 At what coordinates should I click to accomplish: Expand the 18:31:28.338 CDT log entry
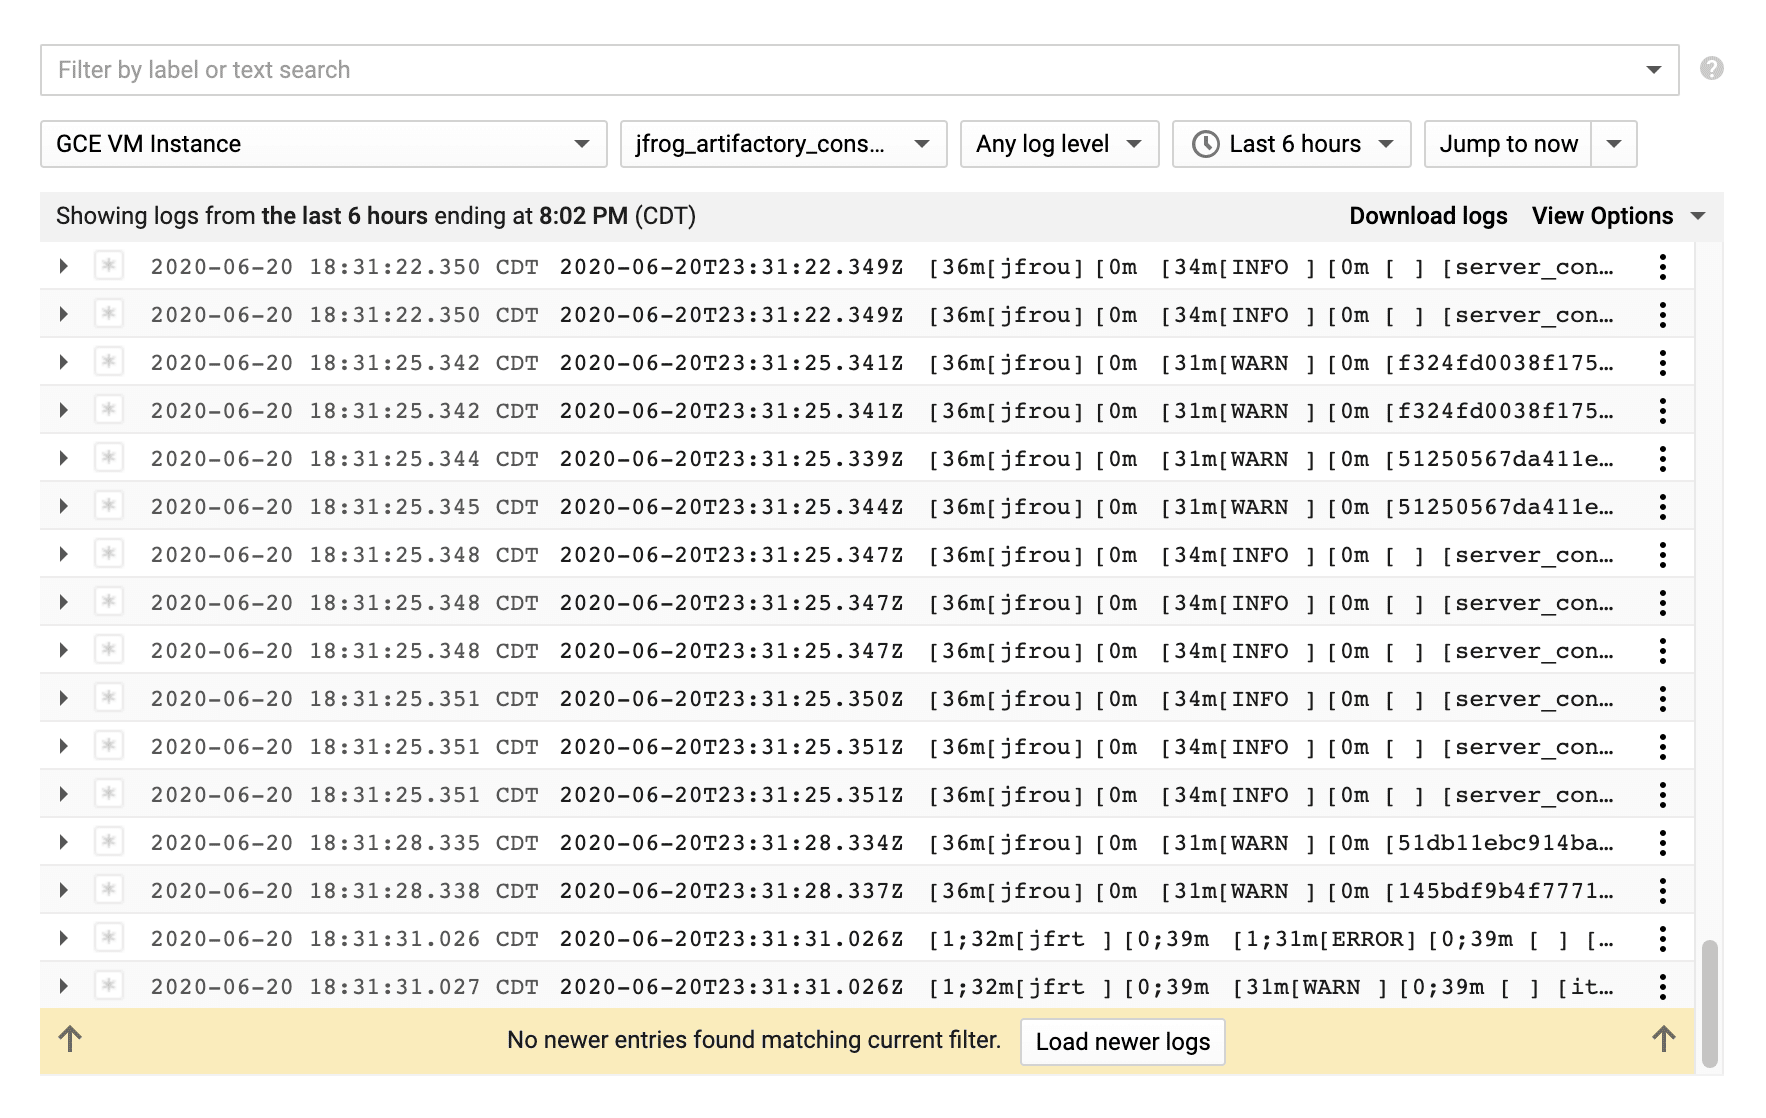pyautogui.click(x=63, y=890)
